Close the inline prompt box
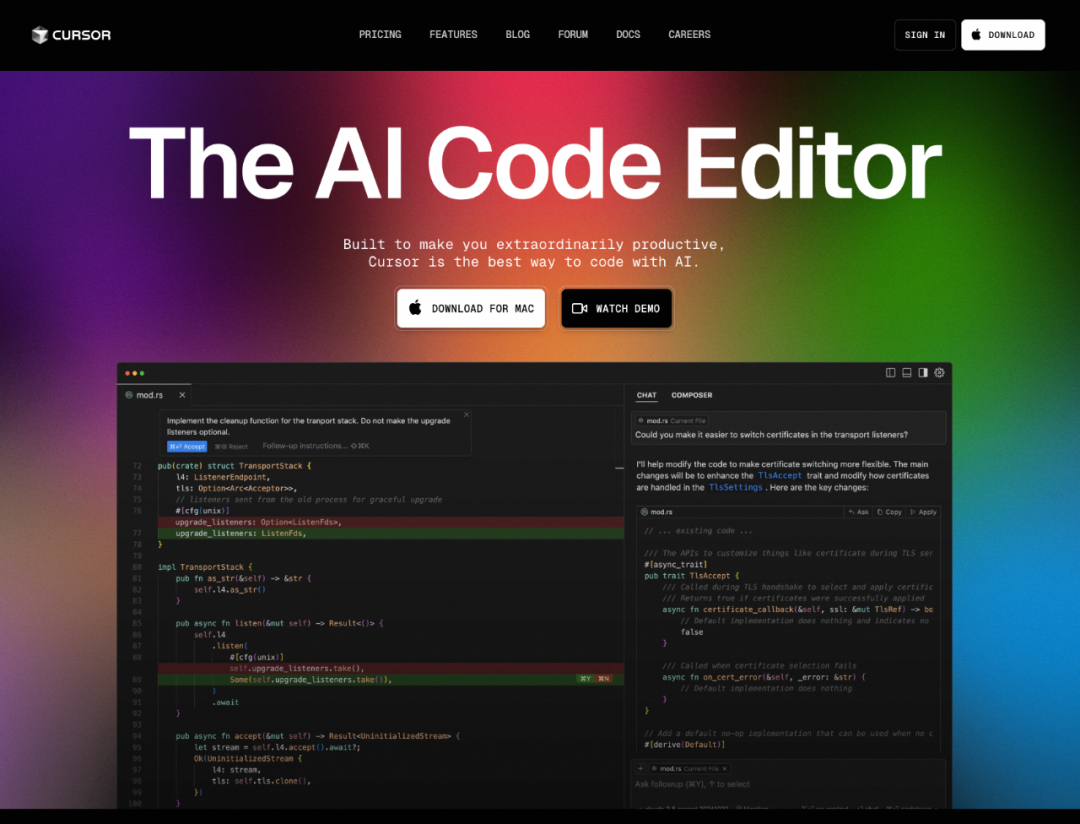 (466, 415)
